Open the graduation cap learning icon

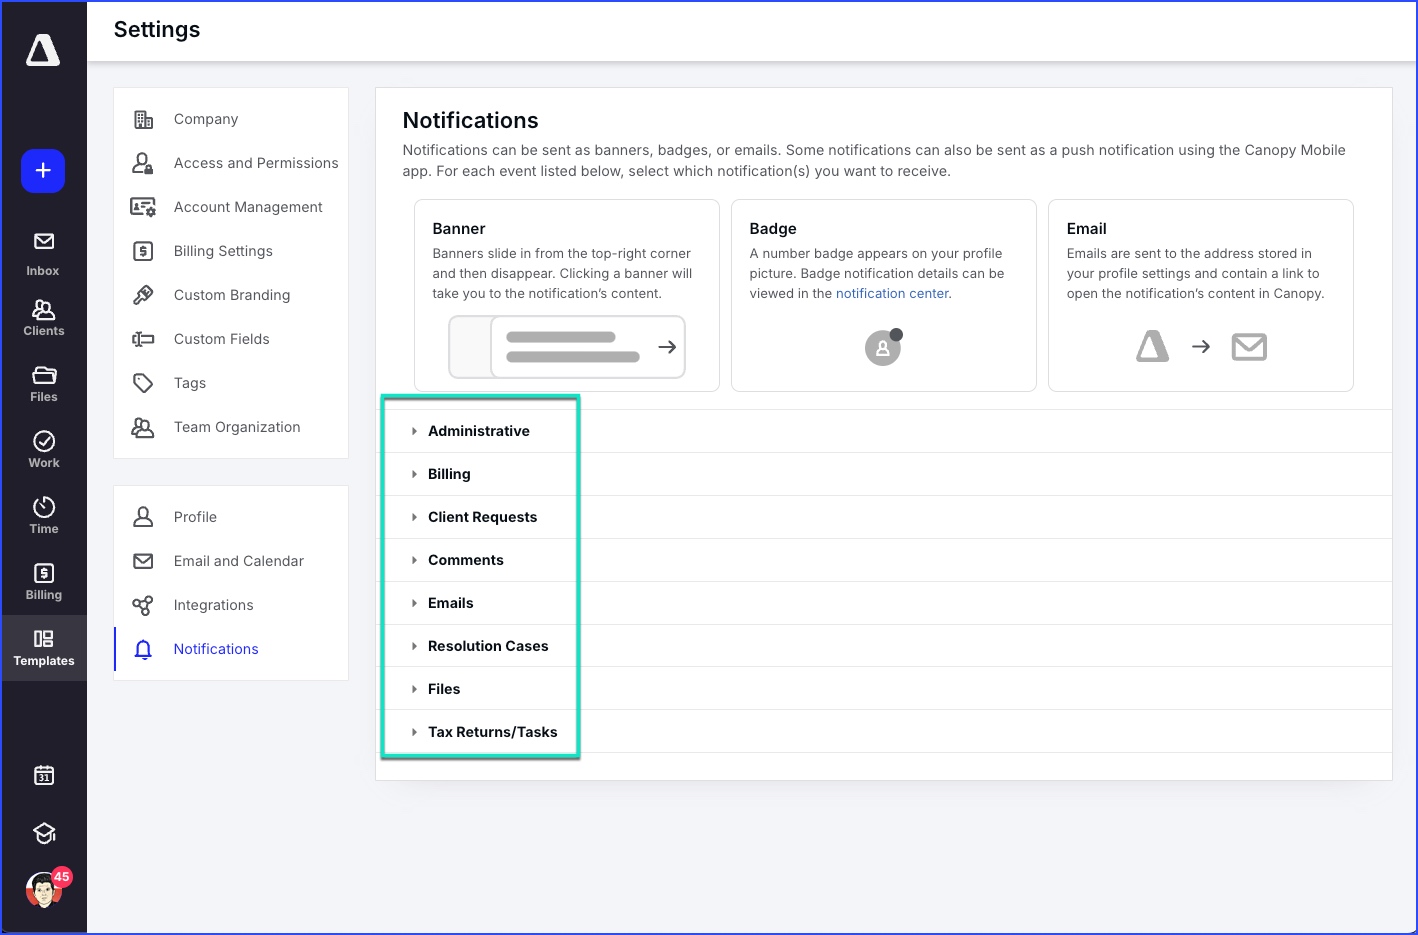pos(44,833)
